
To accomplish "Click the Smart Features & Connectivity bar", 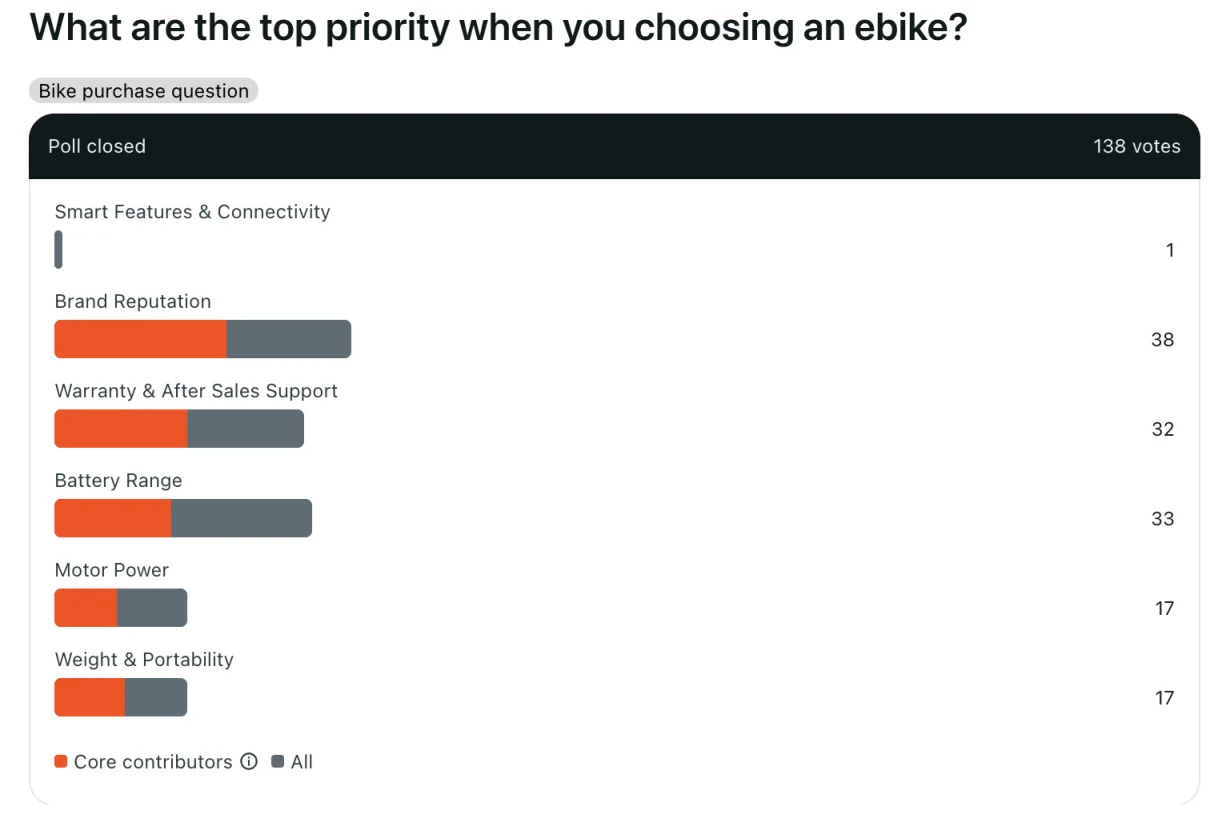I will coord(58,249).
